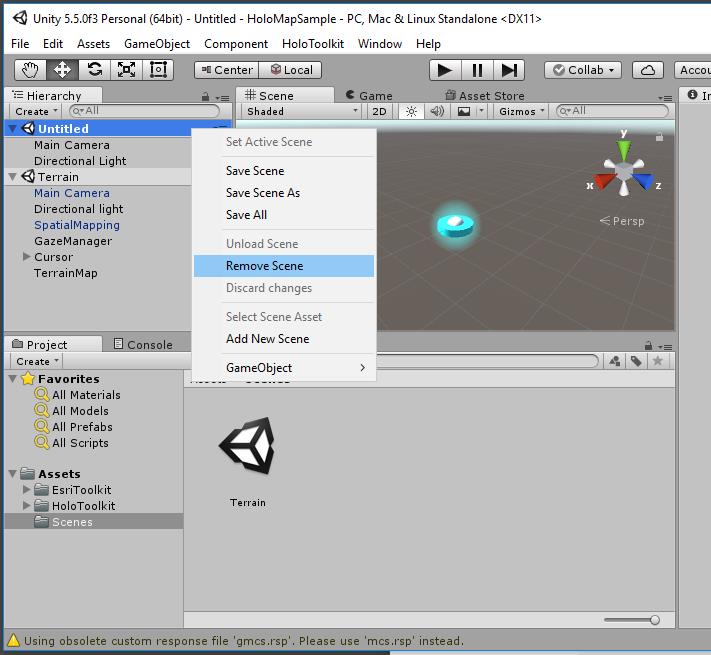
Task: Toggle Local handle orientation
Action: pos(291,70)
